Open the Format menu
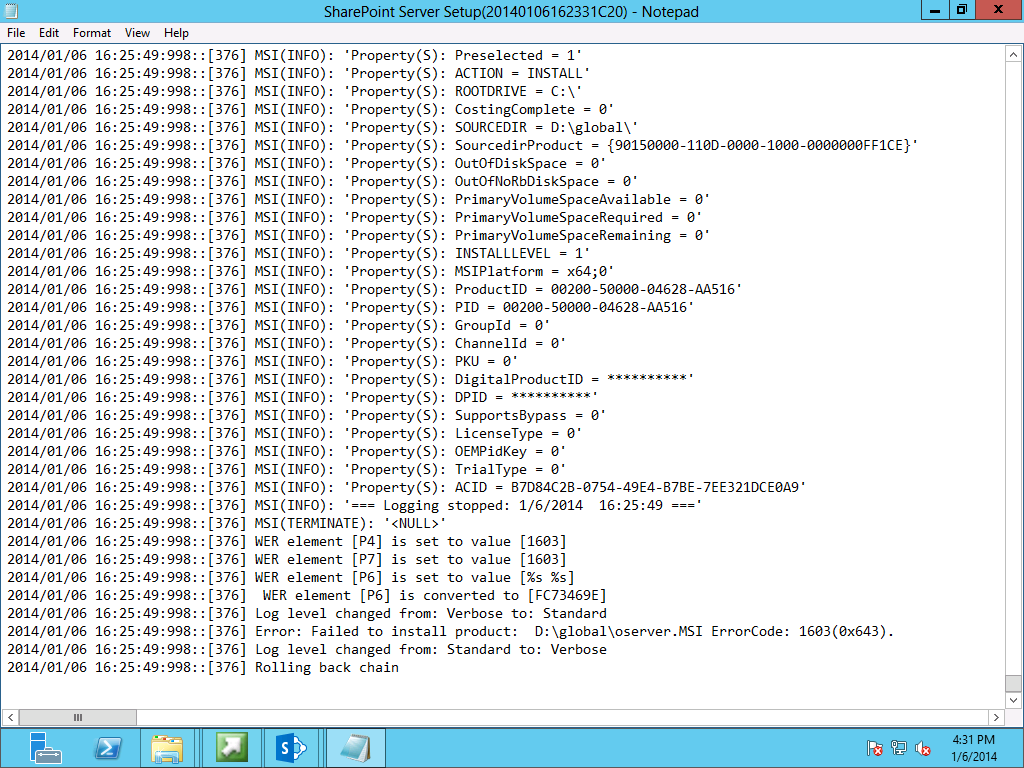The width and height of the screenshot is (1024, 768). click(x=91, y=32)
